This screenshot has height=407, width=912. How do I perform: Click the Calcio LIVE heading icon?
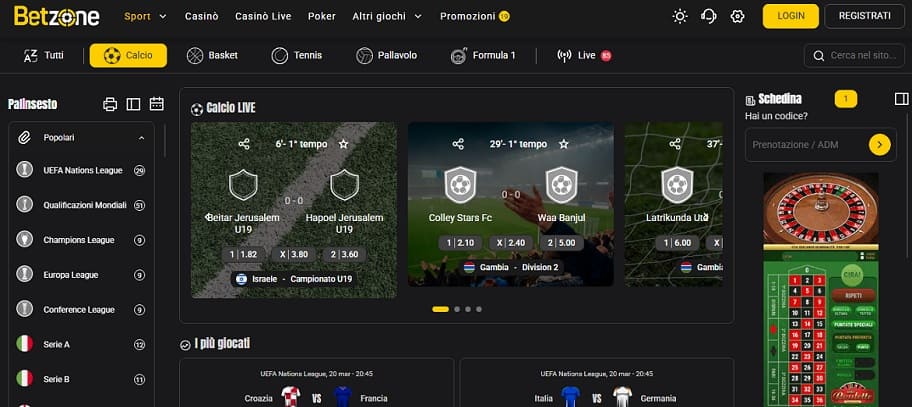pyautogui.click(x=197, y=109)
